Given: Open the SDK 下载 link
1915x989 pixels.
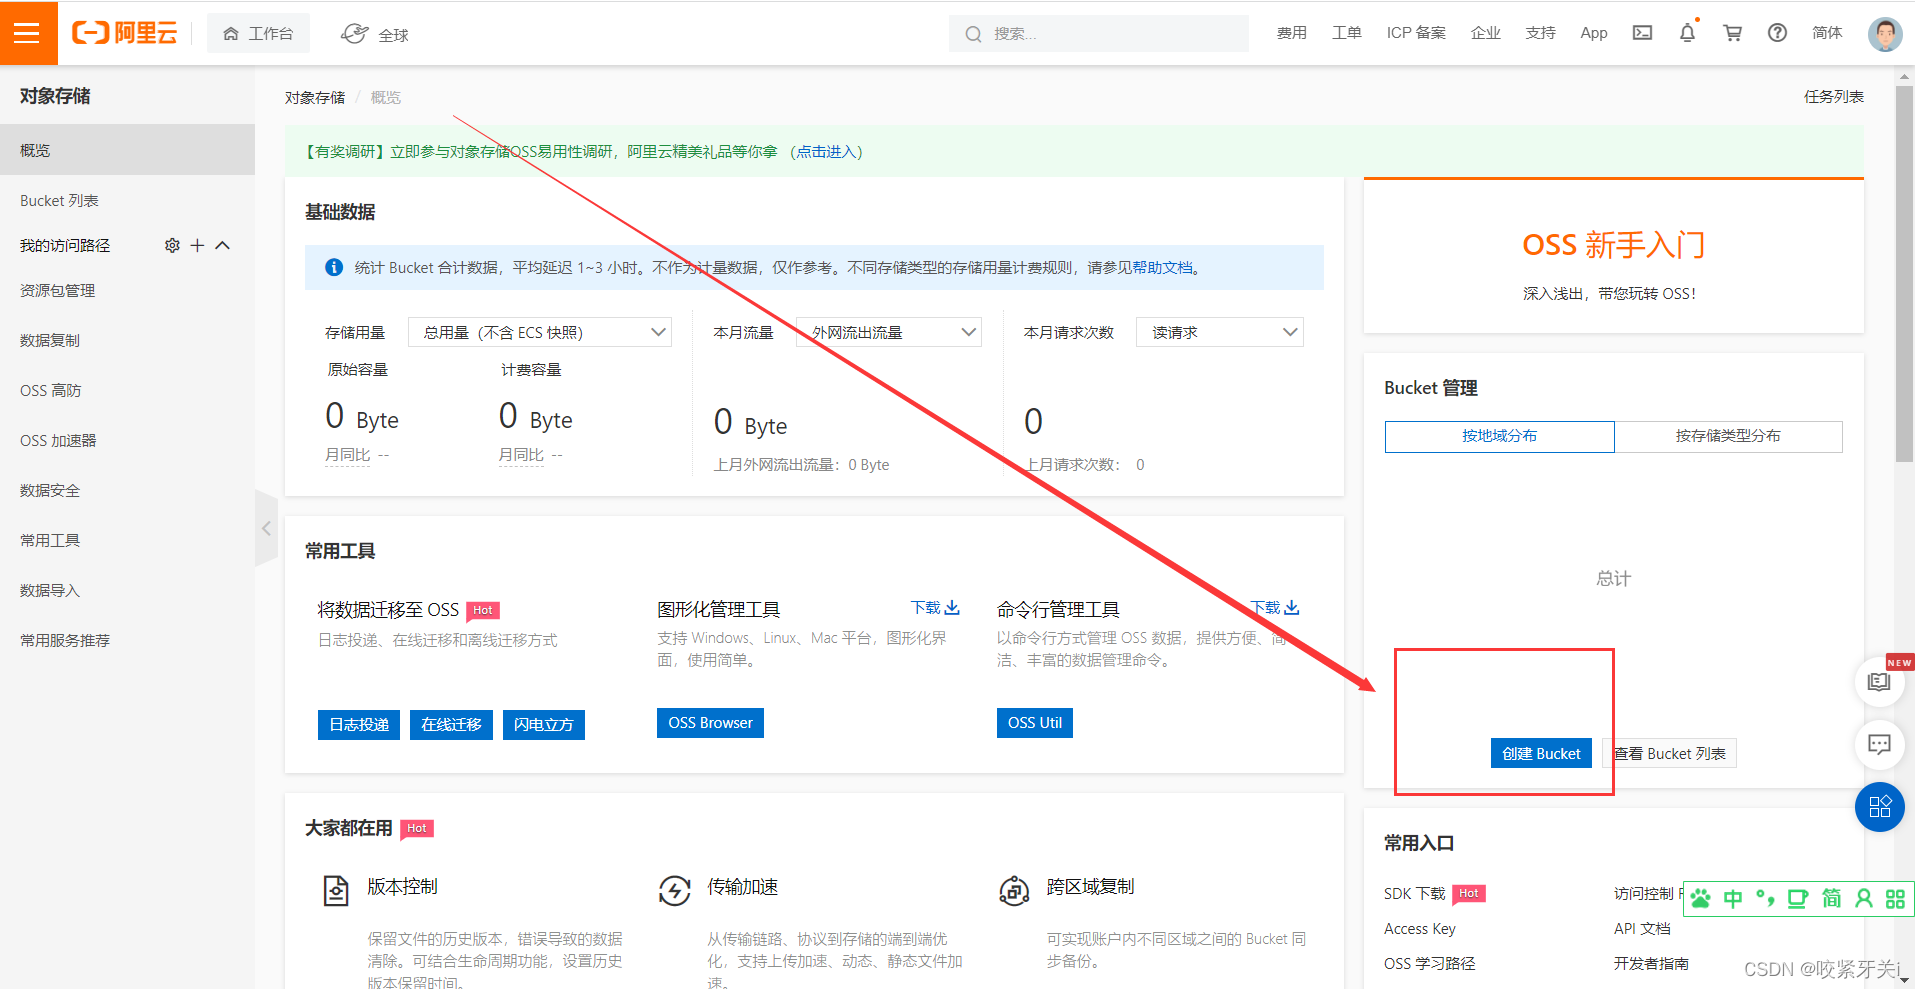Looking at the screenshot, I should point(1414,894).
